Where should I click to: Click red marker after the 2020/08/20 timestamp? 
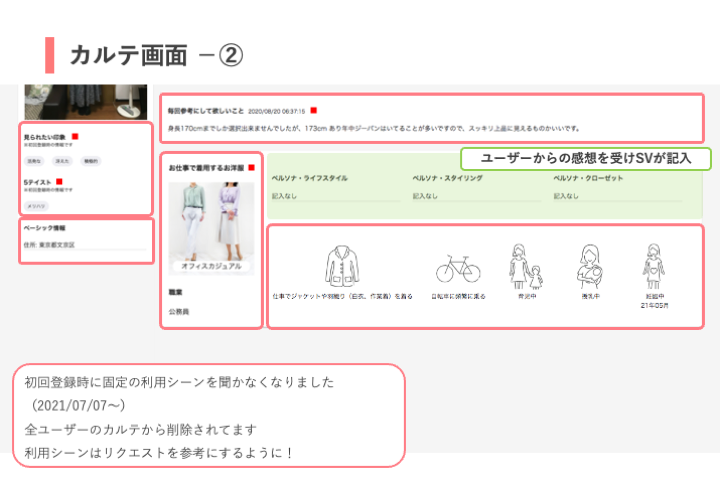coord(313,110)
